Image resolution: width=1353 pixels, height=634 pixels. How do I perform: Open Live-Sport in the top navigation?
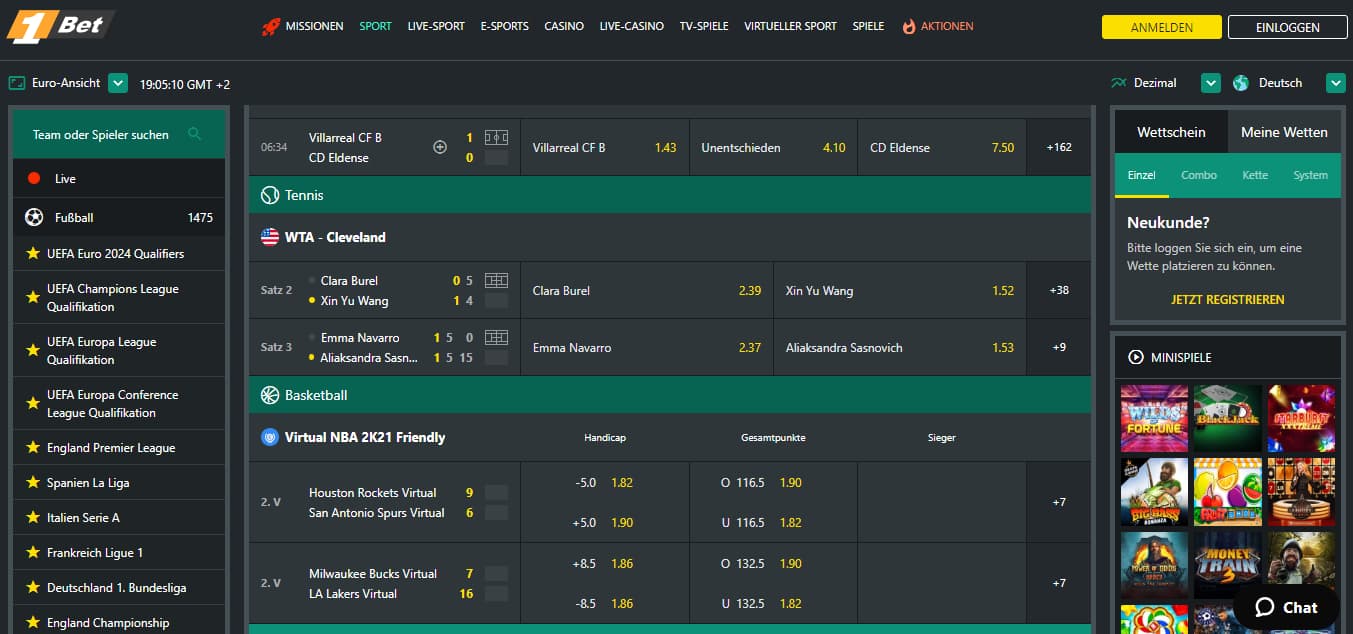click(436, 26)
